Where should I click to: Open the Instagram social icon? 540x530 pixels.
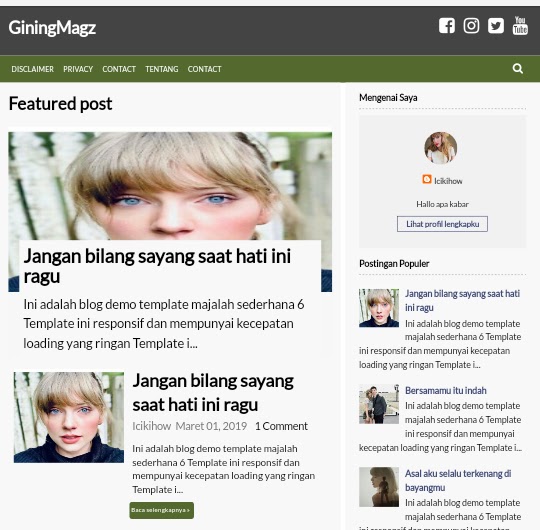471,25
